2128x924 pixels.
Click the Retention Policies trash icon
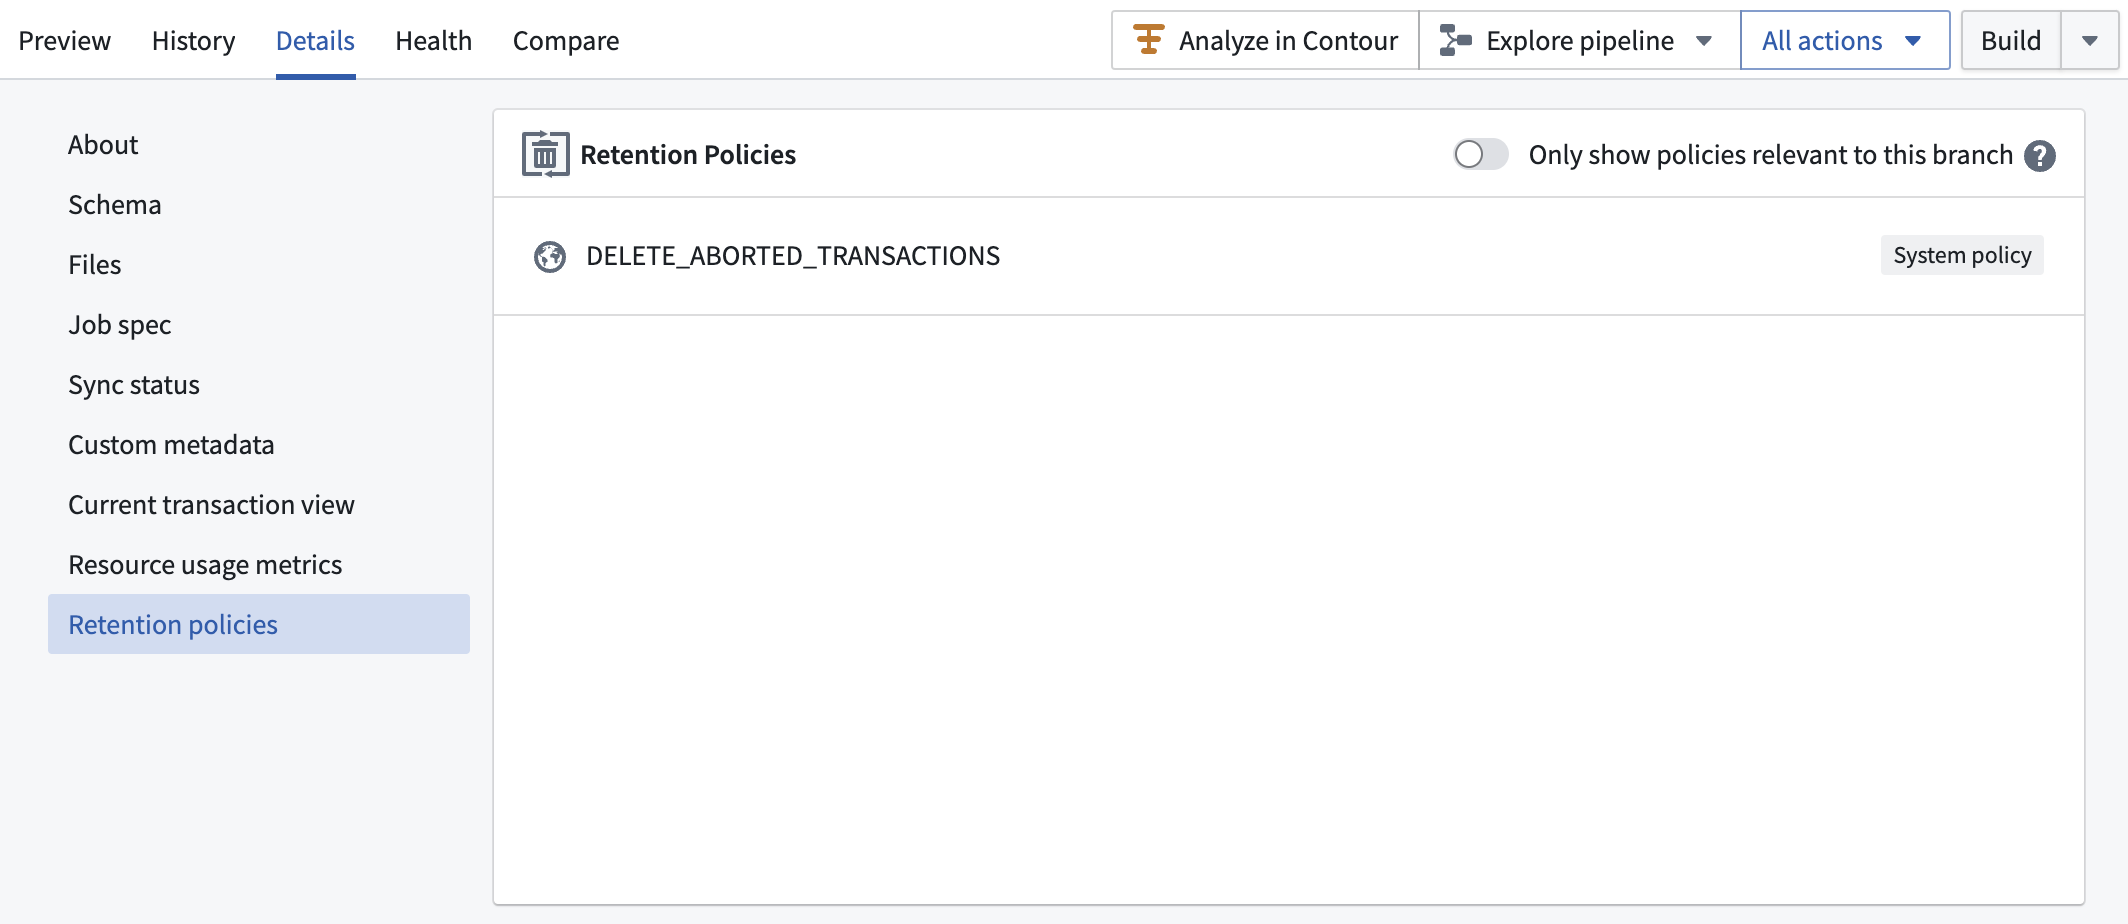tap(545, 154)
